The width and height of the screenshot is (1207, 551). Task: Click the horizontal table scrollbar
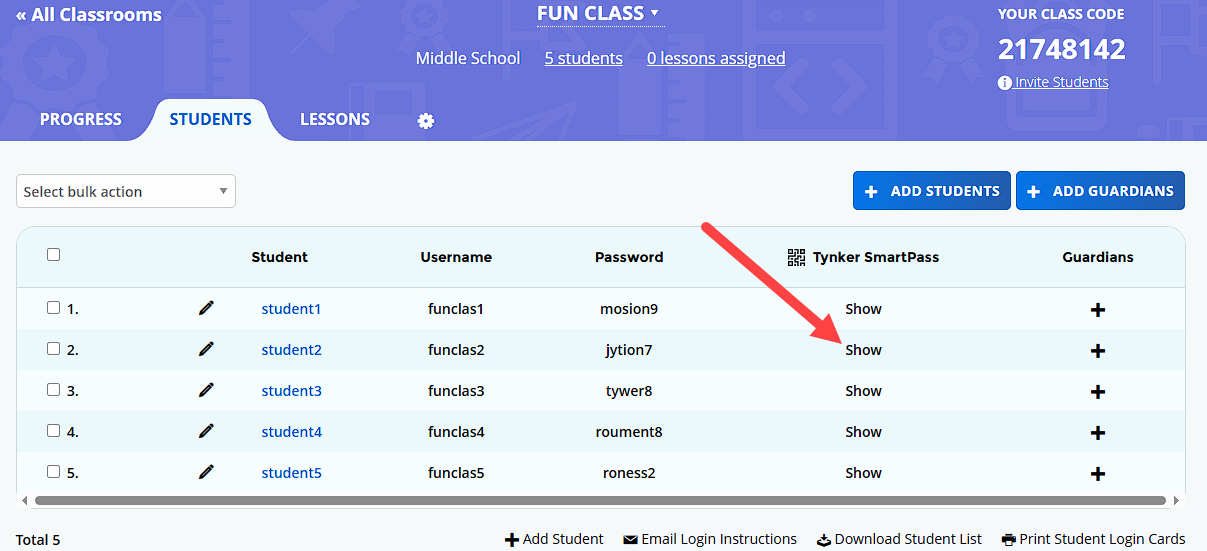(600, 500)
